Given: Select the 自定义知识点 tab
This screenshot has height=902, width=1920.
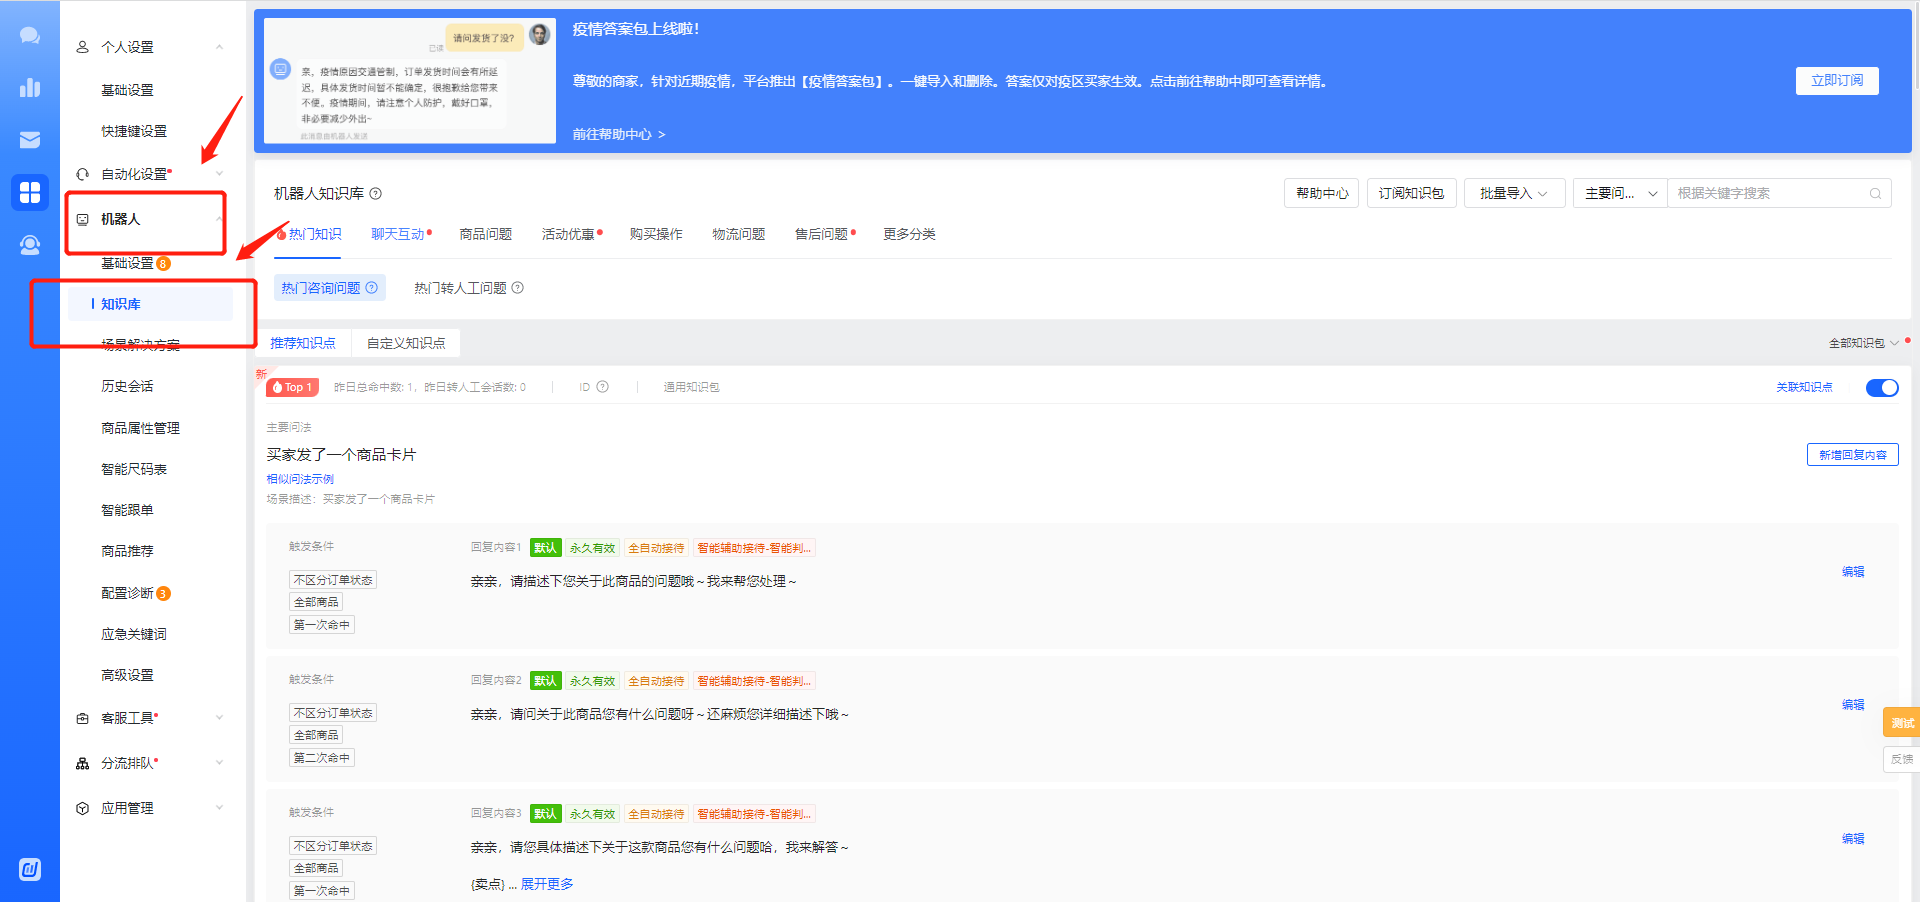Looking at the screenshot, I should [406, 343].
